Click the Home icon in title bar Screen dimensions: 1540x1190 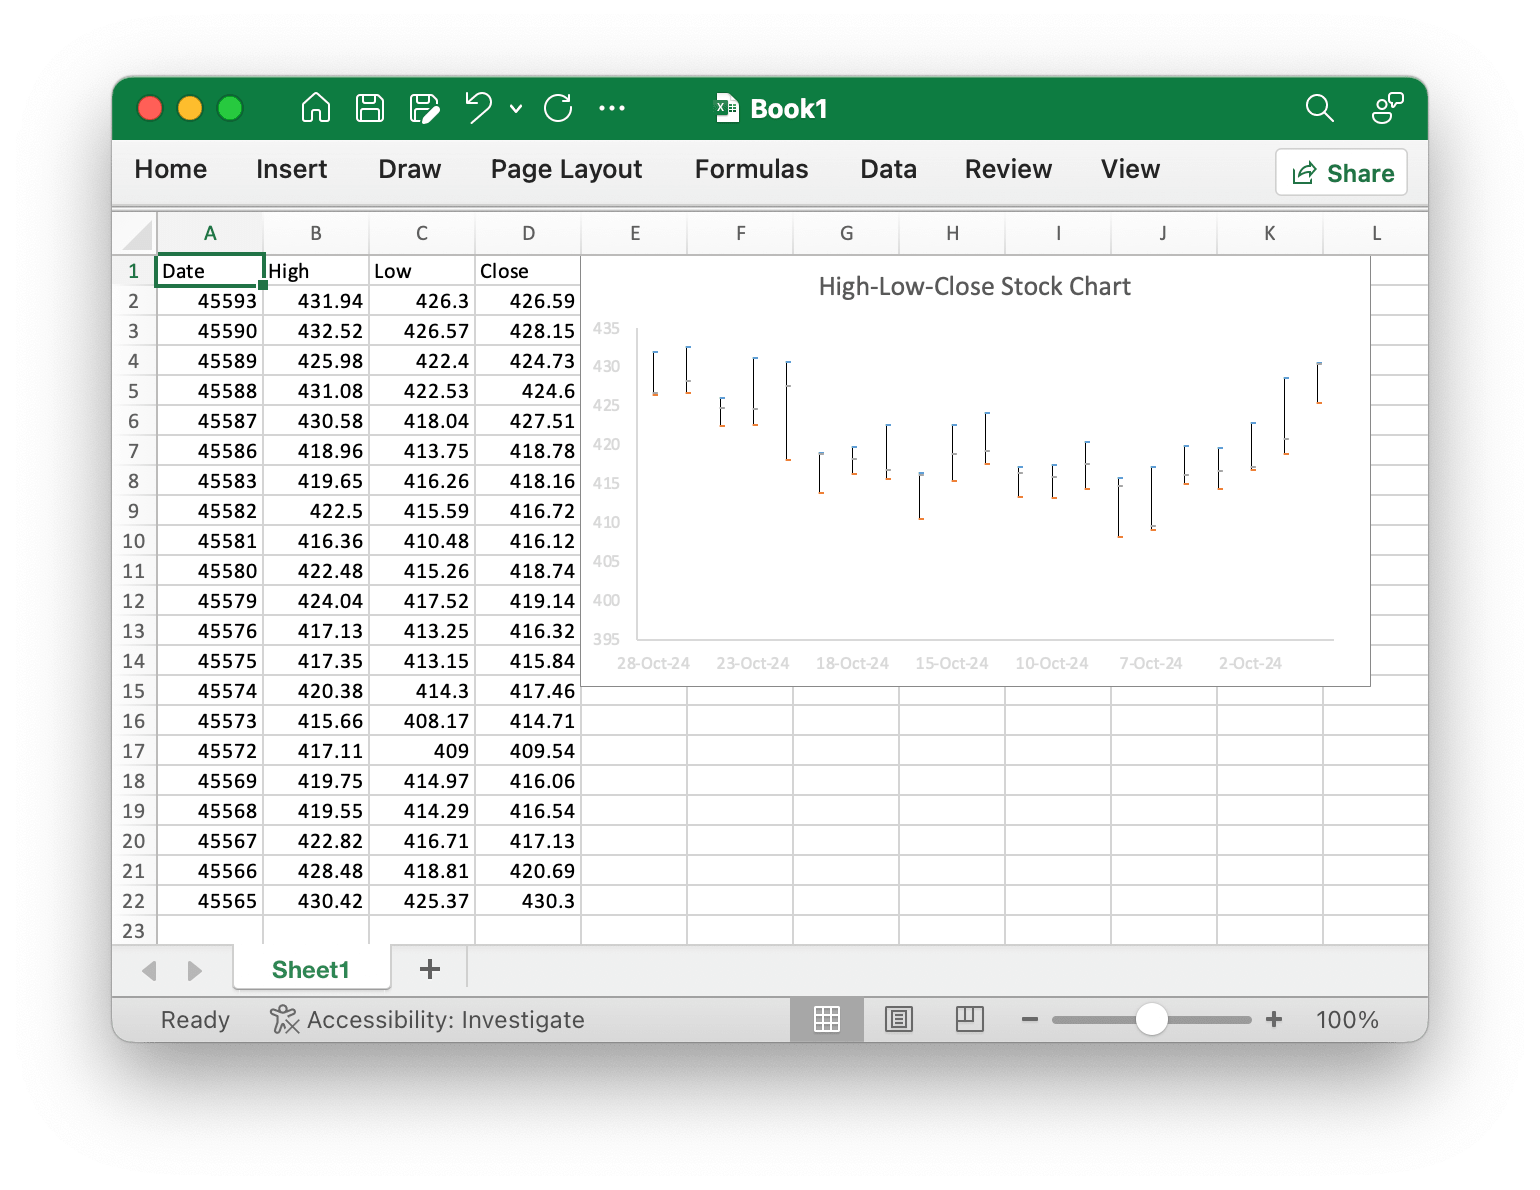coord(316,108)
